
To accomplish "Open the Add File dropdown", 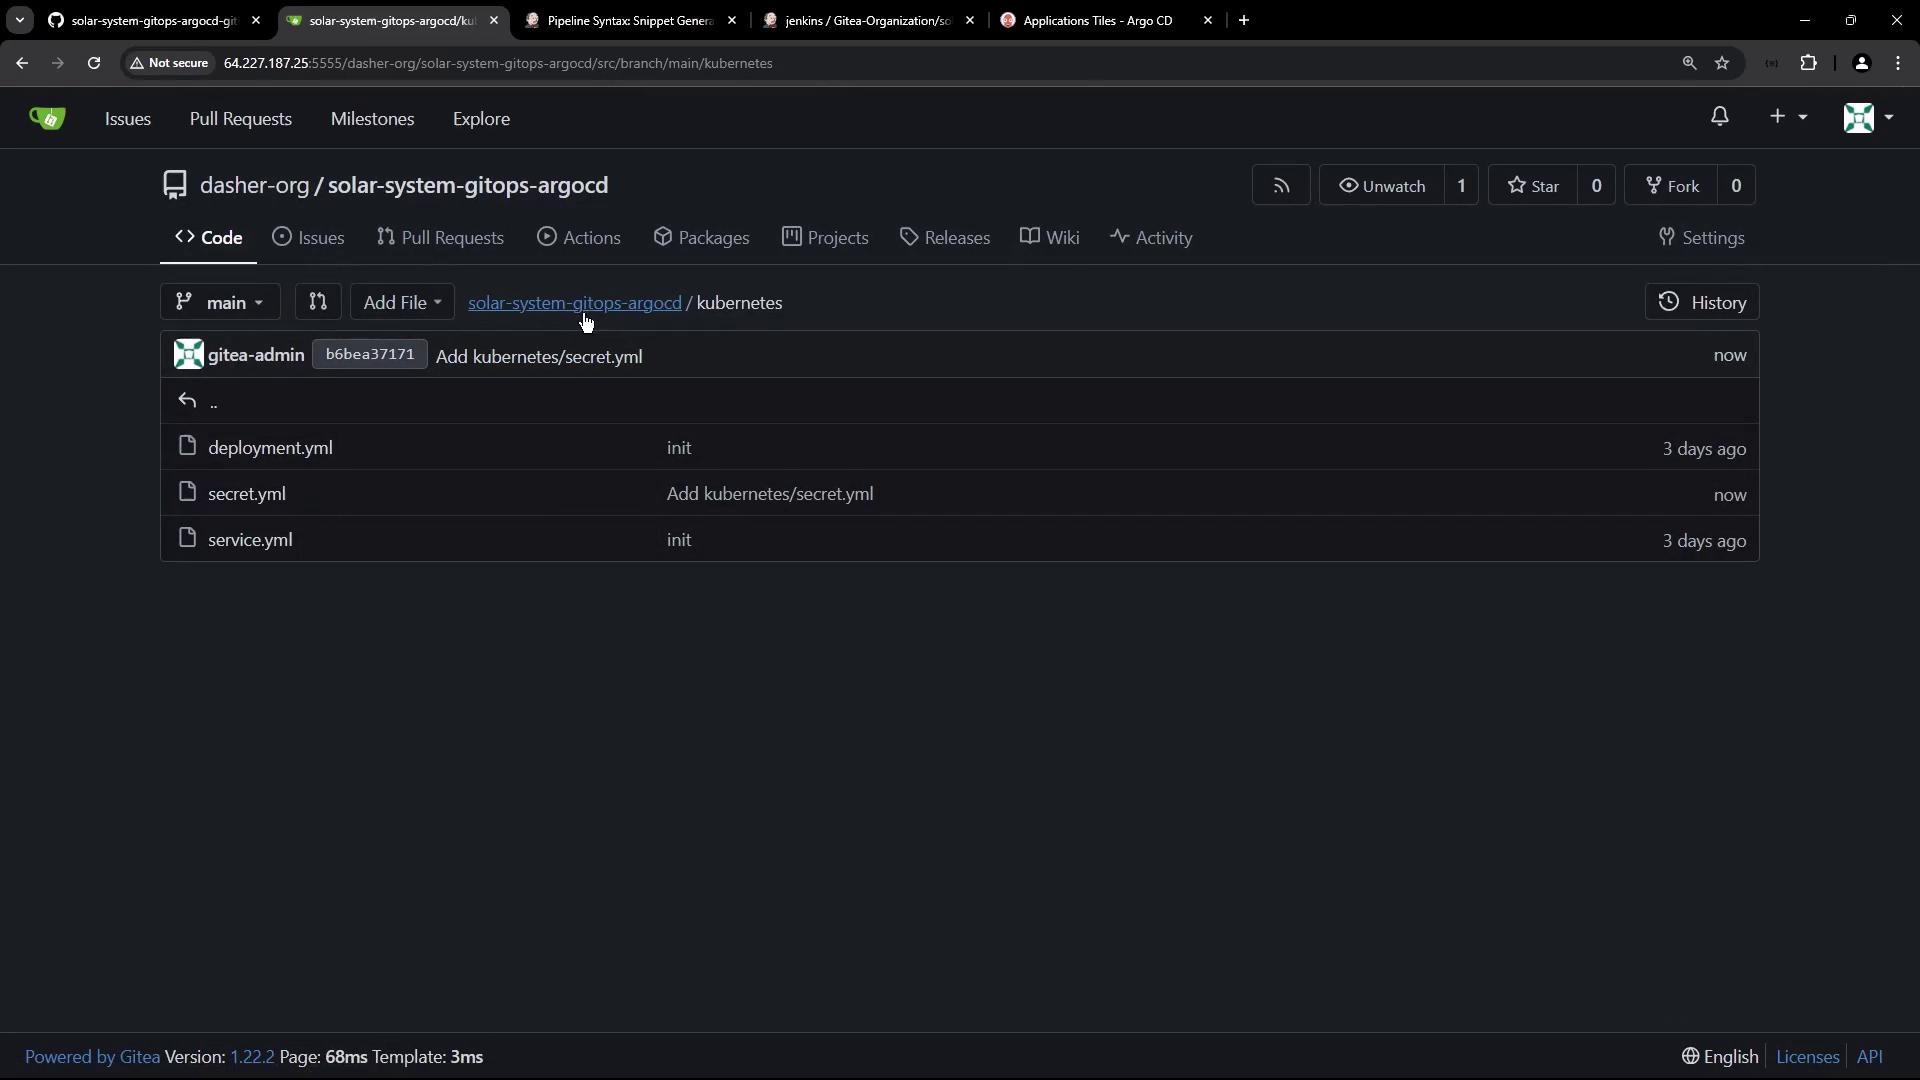I will [x=402, y=302].
